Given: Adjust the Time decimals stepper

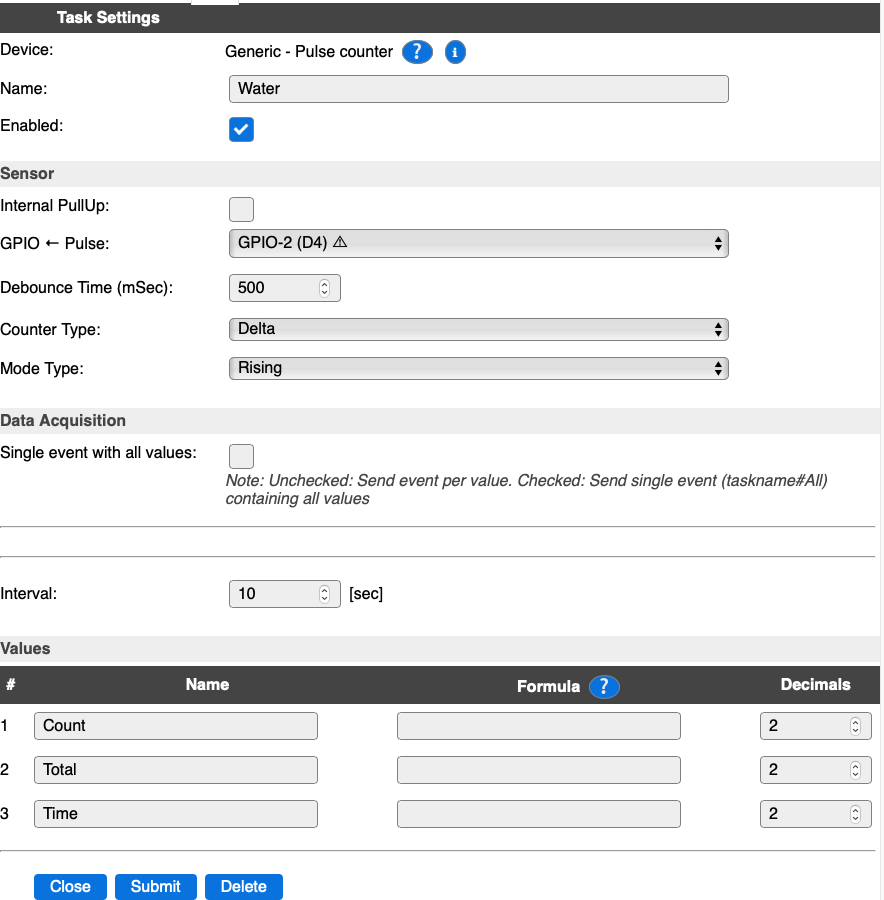Looking at the screenshot, I should (x=855, y=814).
